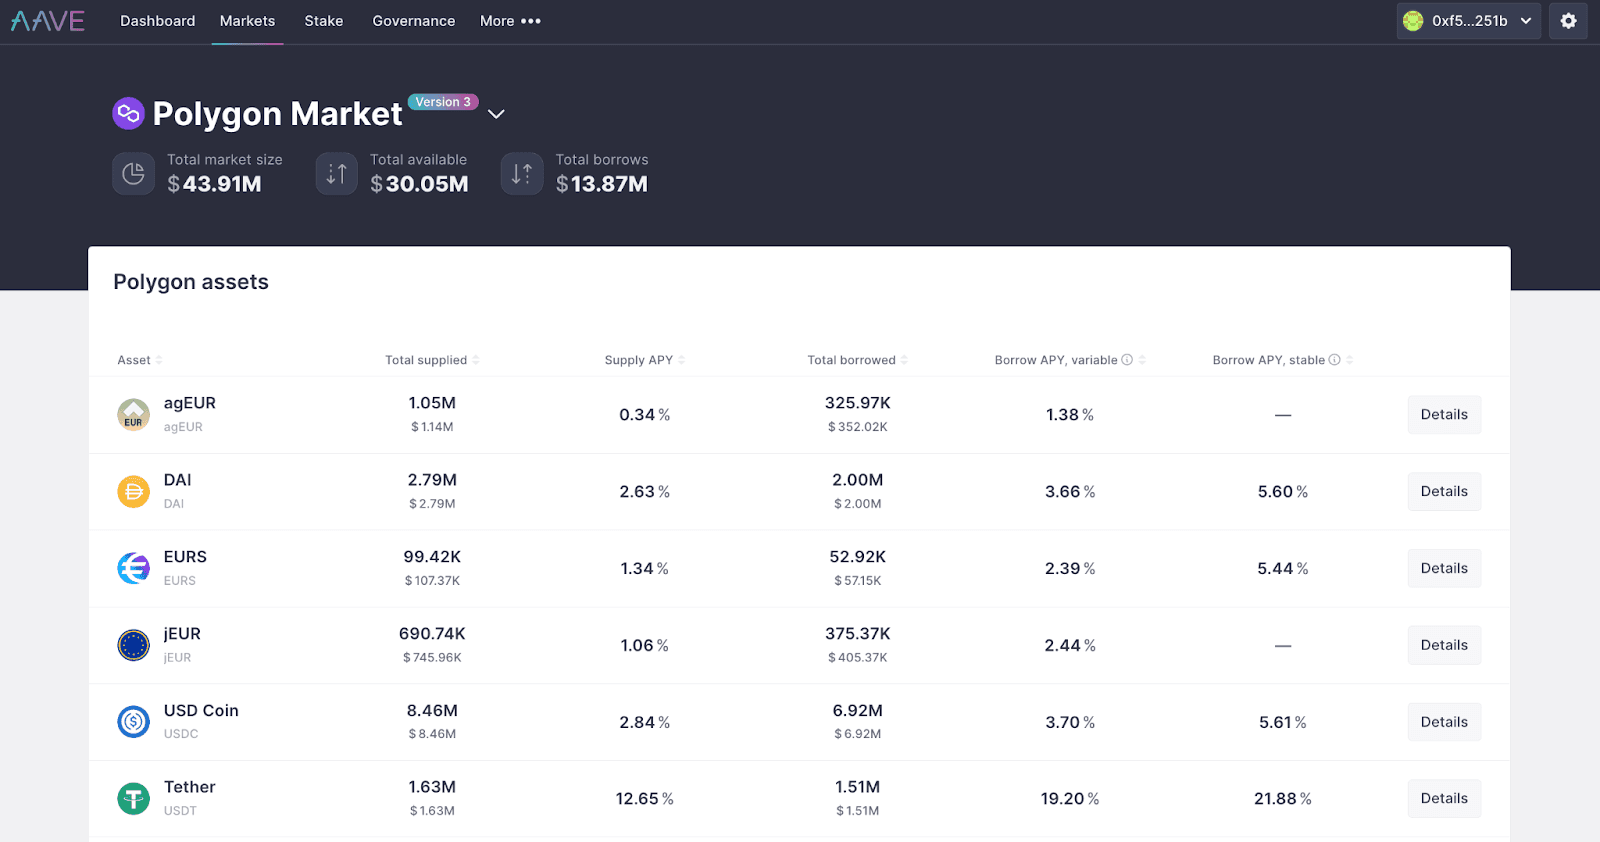Click the agEUR token icon

[133, 414]
